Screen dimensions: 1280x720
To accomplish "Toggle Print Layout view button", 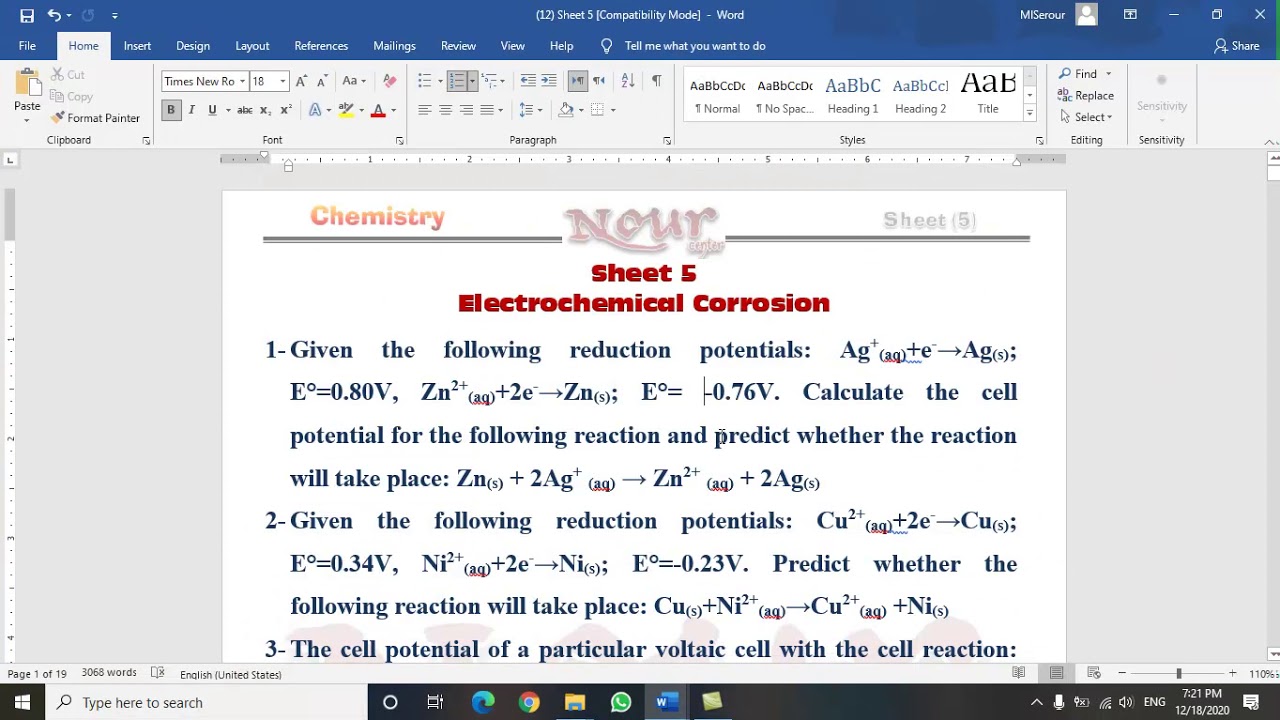I will (x=1056, y=674).
